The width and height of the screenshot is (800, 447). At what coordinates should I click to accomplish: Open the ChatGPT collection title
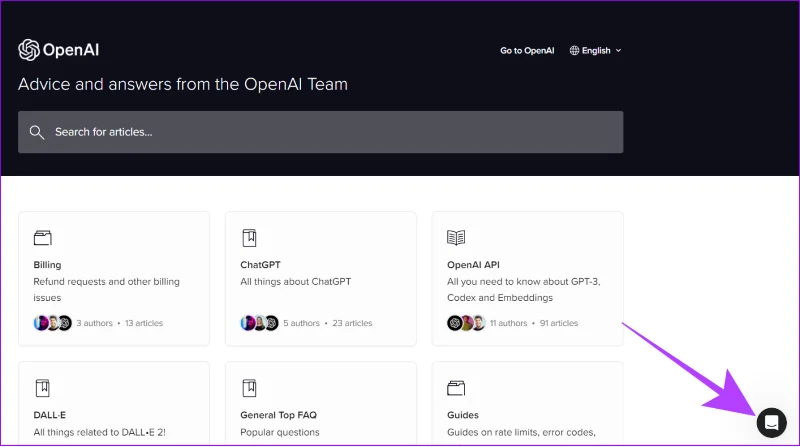tap(260, 265)
